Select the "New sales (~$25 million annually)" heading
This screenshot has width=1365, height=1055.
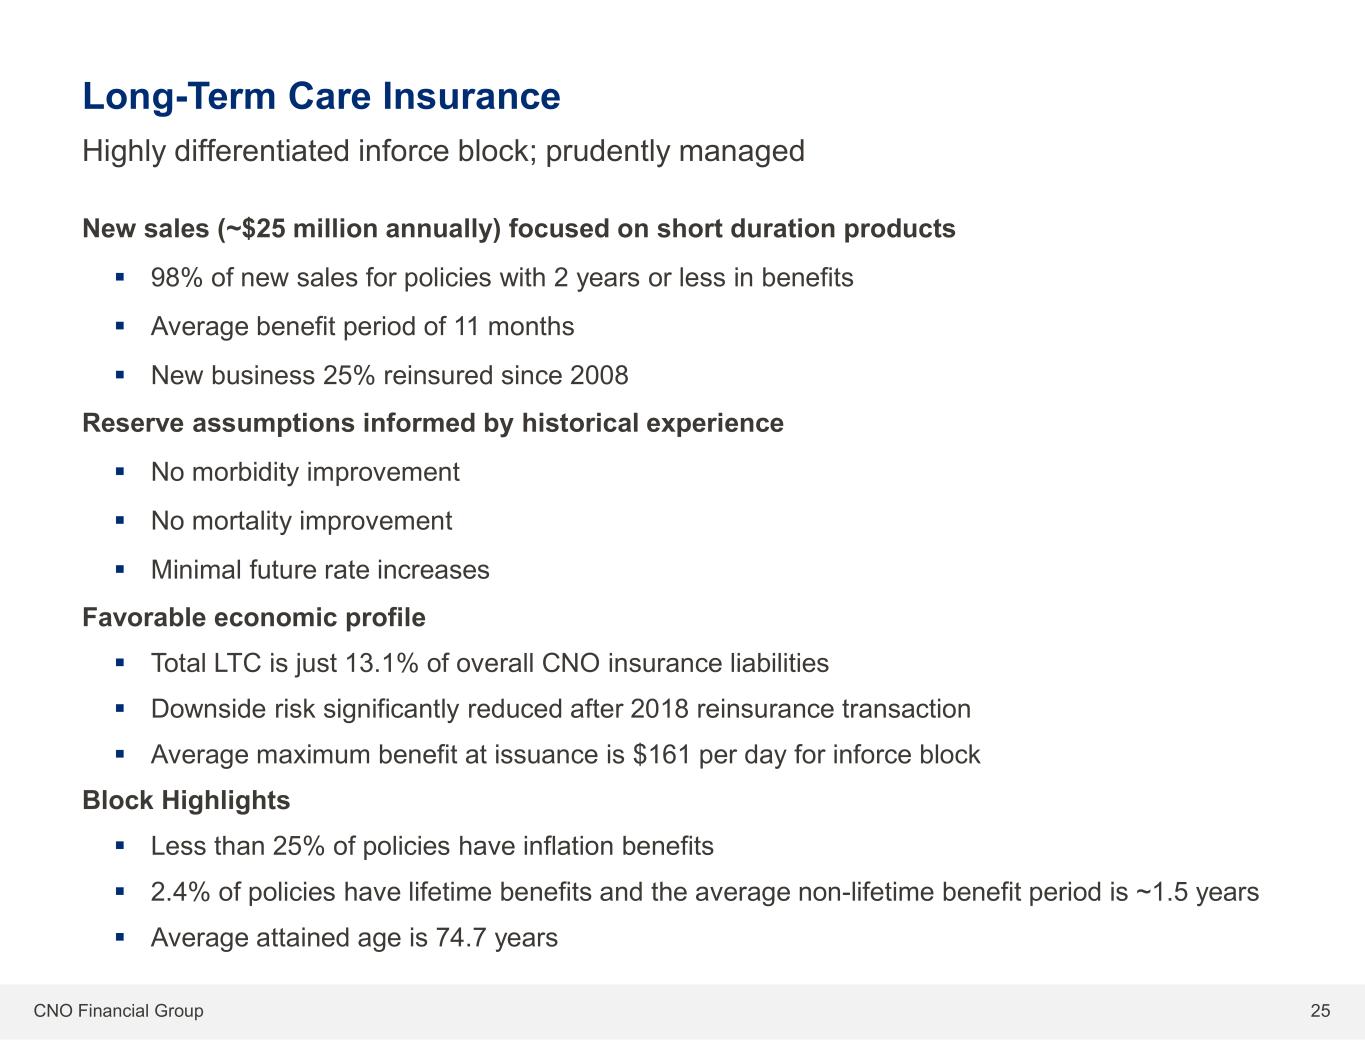pyautogui.click(x=518, y=229)
